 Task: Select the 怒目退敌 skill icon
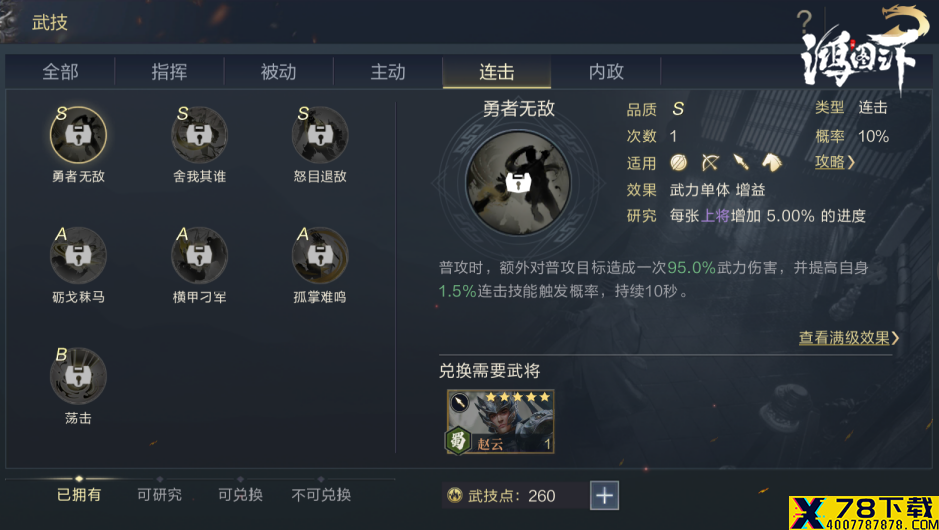tap(320, 135)
